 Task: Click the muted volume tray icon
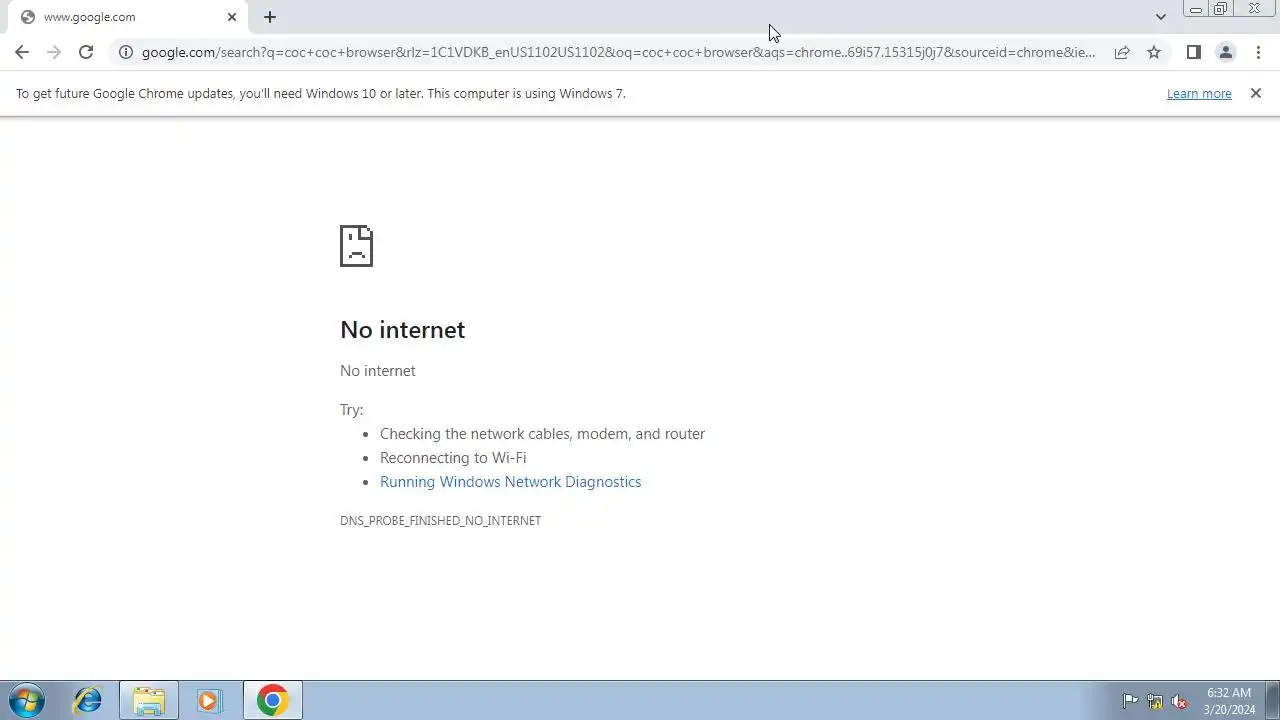[1179, 702]
